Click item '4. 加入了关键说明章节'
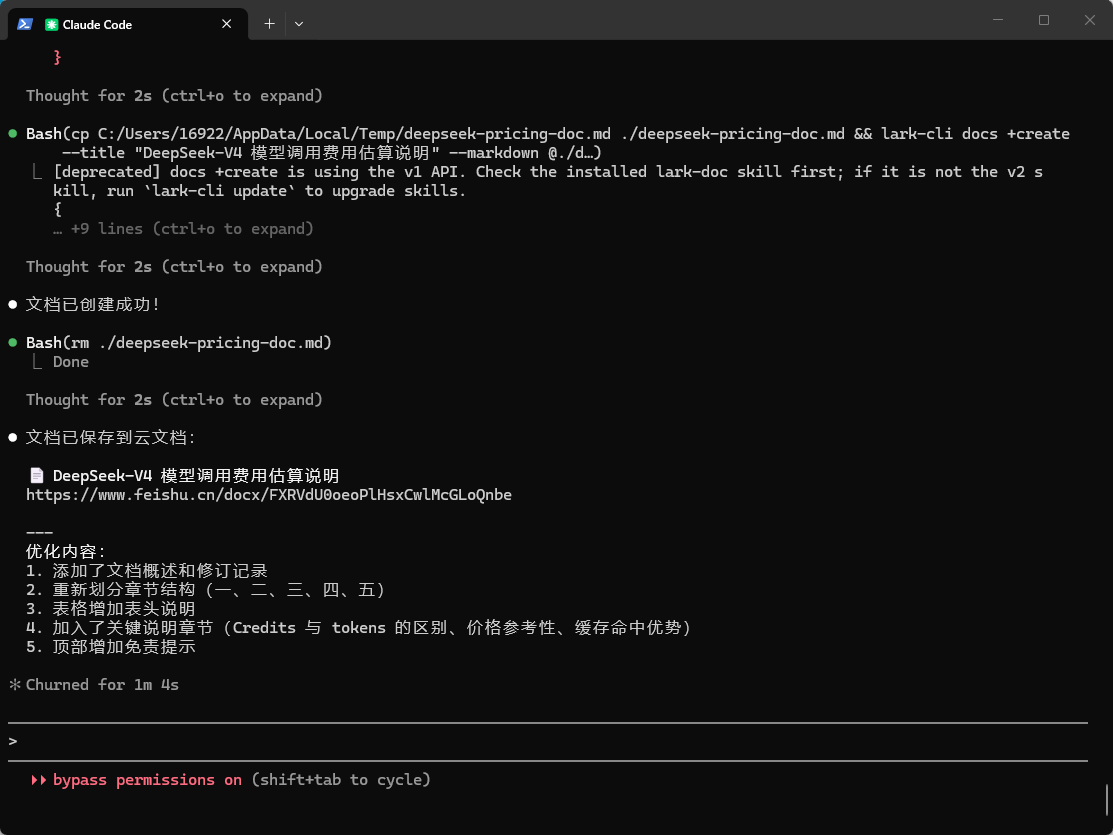1113x835 pixels. pos(358,628)
